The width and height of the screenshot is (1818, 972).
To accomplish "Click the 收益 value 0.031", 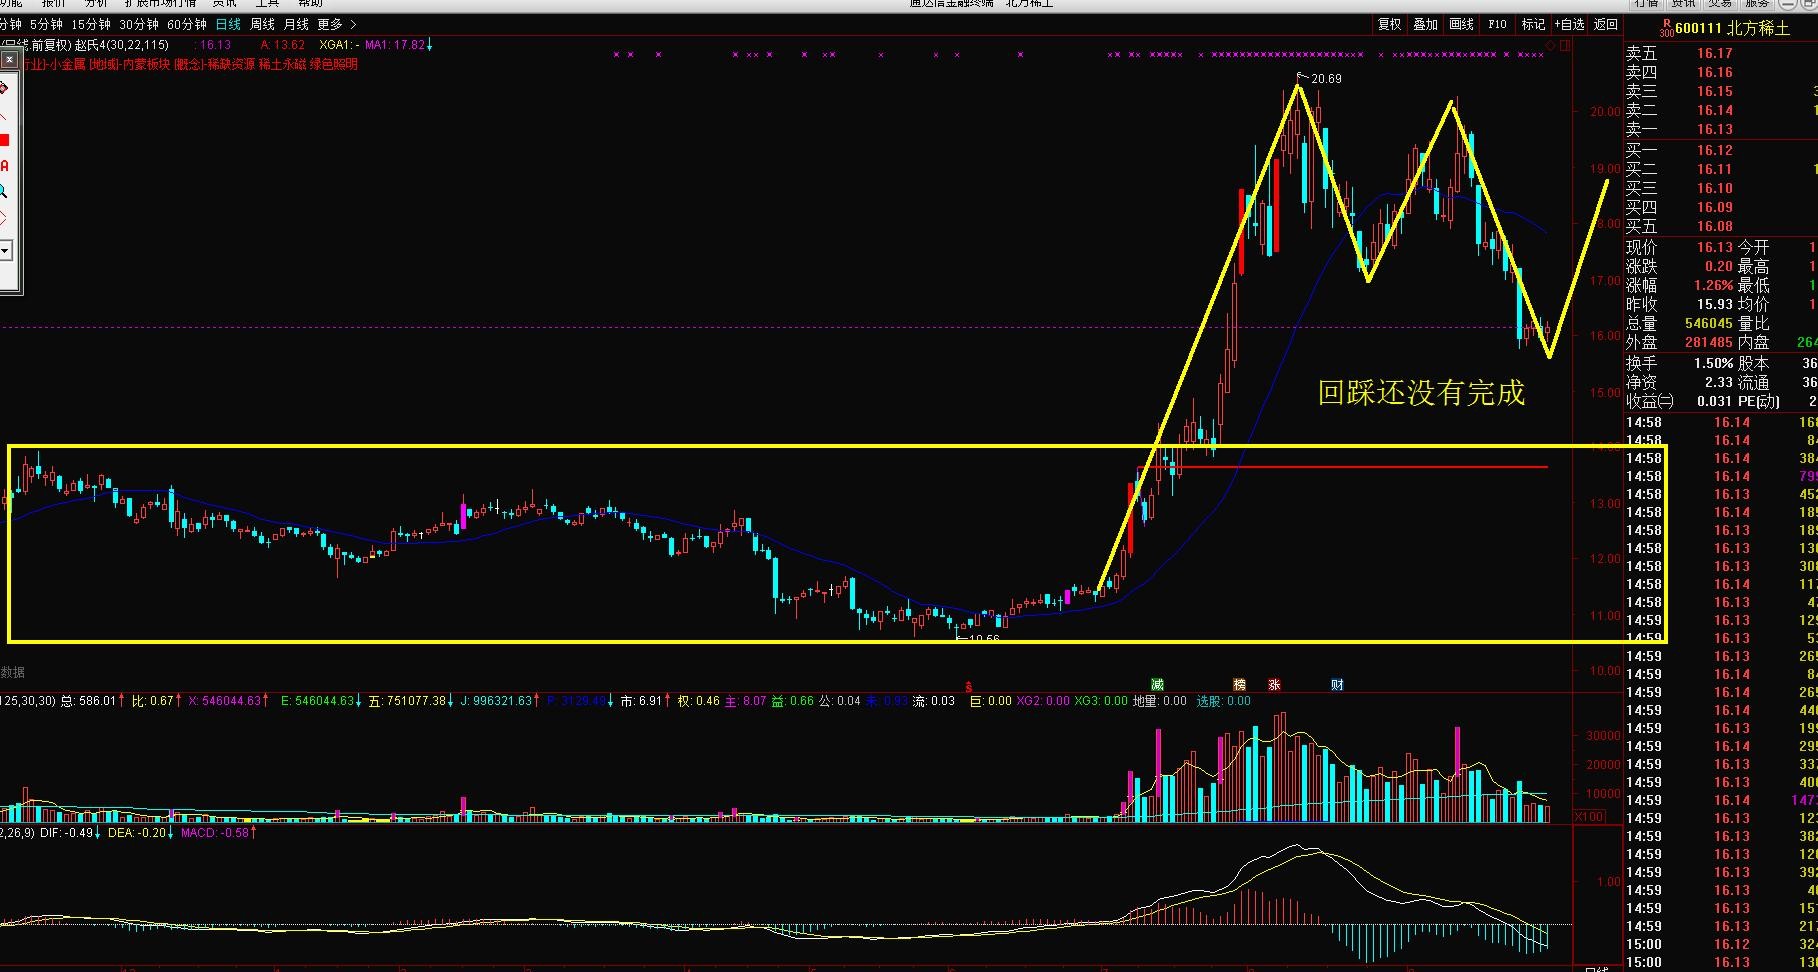I will click(x=1714, y=401).
